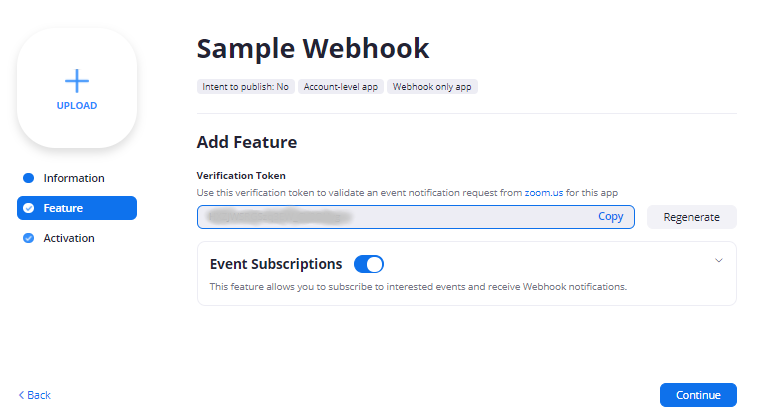Click the UPLOAD label text
Screen dimensions: 757x416
click(77, 106)
